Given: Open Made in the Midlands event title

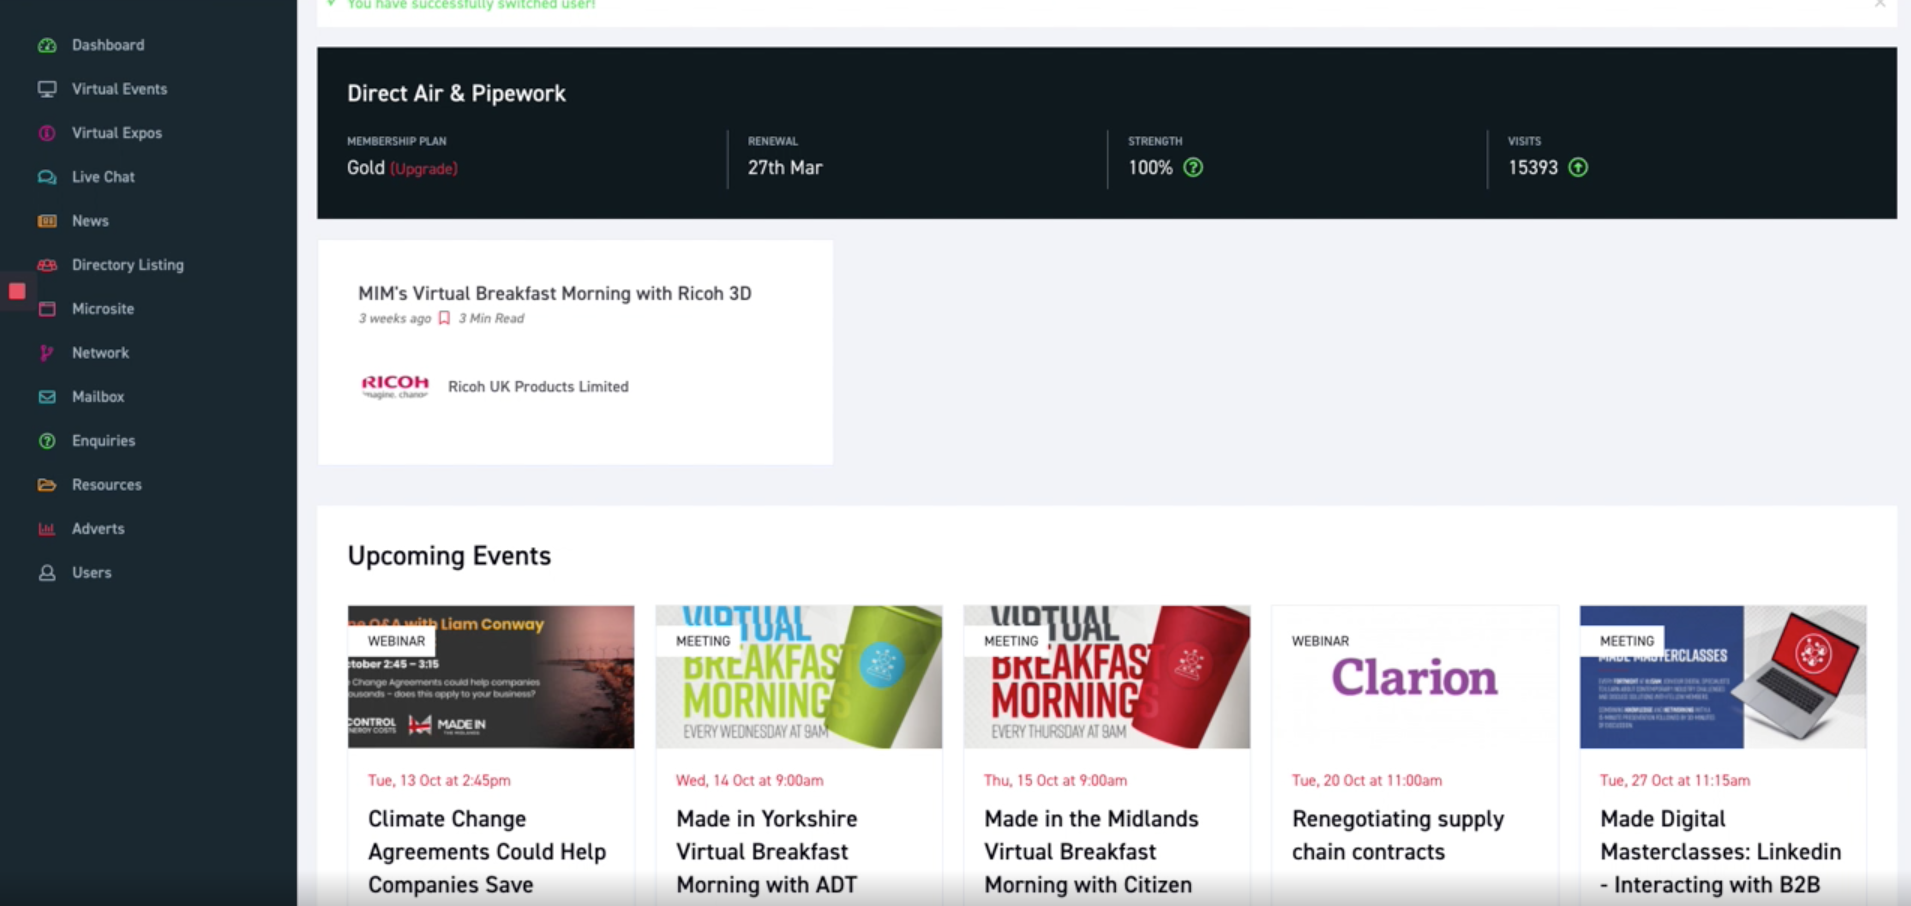Looking at the screenshot, I should click(x=1091, y=851).
